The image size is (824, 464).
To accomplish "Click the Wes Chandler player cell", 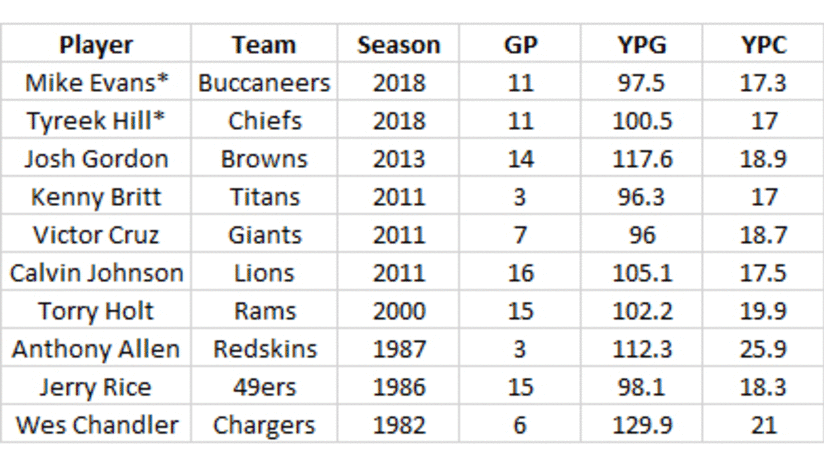I will pyautogui.click(x=96, y=425).
